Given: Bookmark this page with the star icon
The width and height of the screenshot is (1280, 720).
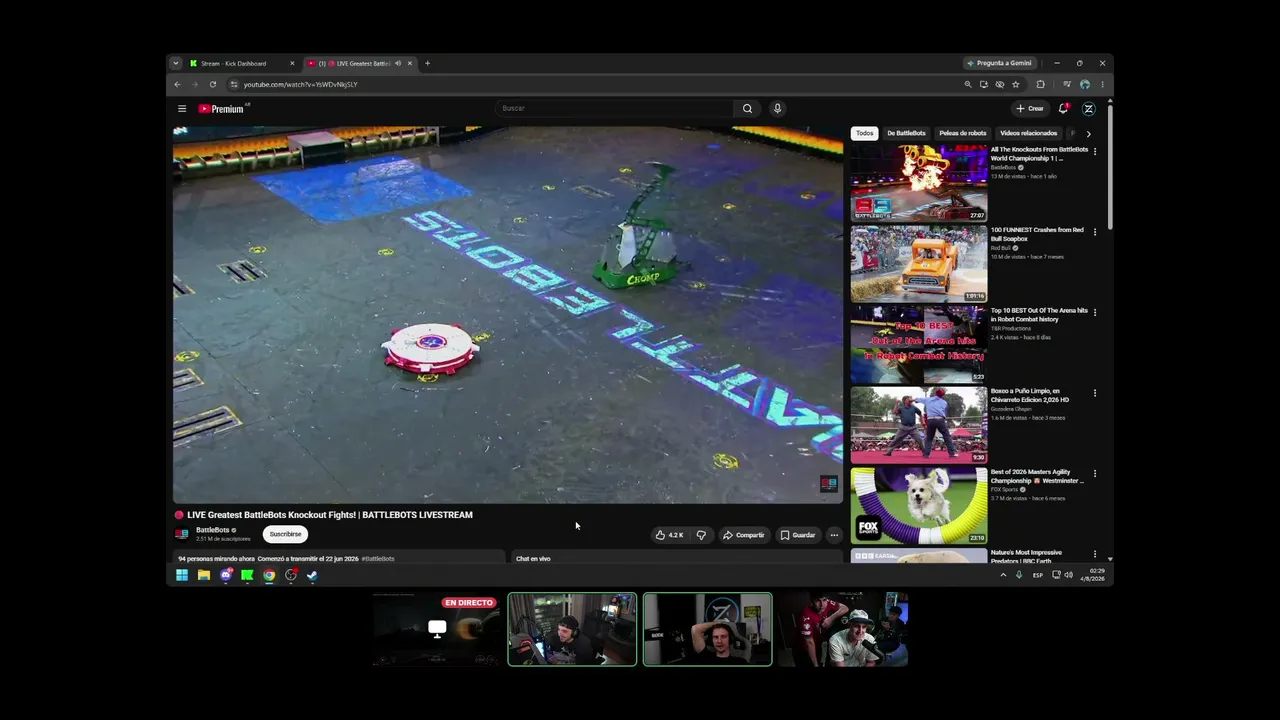Looking at the screenshot, I should [x=1016, y=84].
